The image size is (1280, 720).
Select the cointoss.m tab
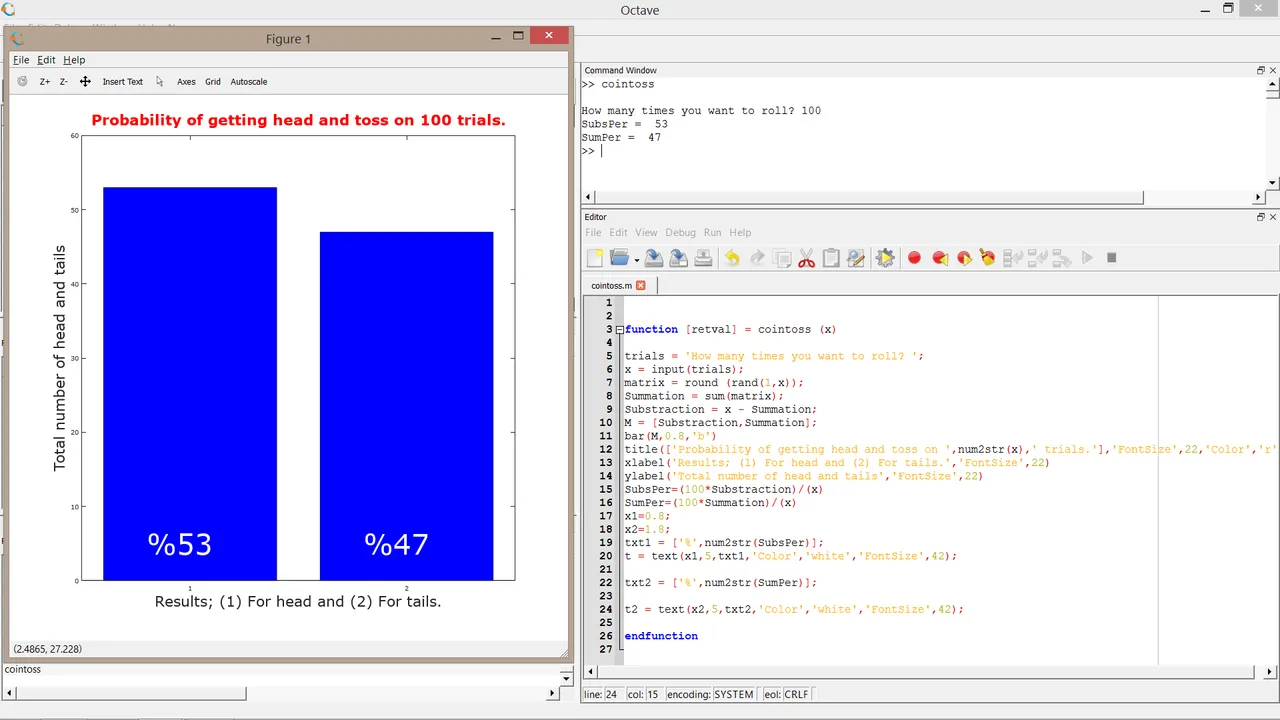611,285
